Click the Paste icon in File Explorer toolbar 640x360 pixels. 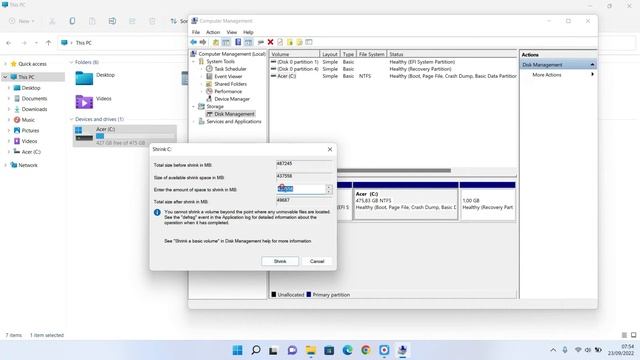92,21
